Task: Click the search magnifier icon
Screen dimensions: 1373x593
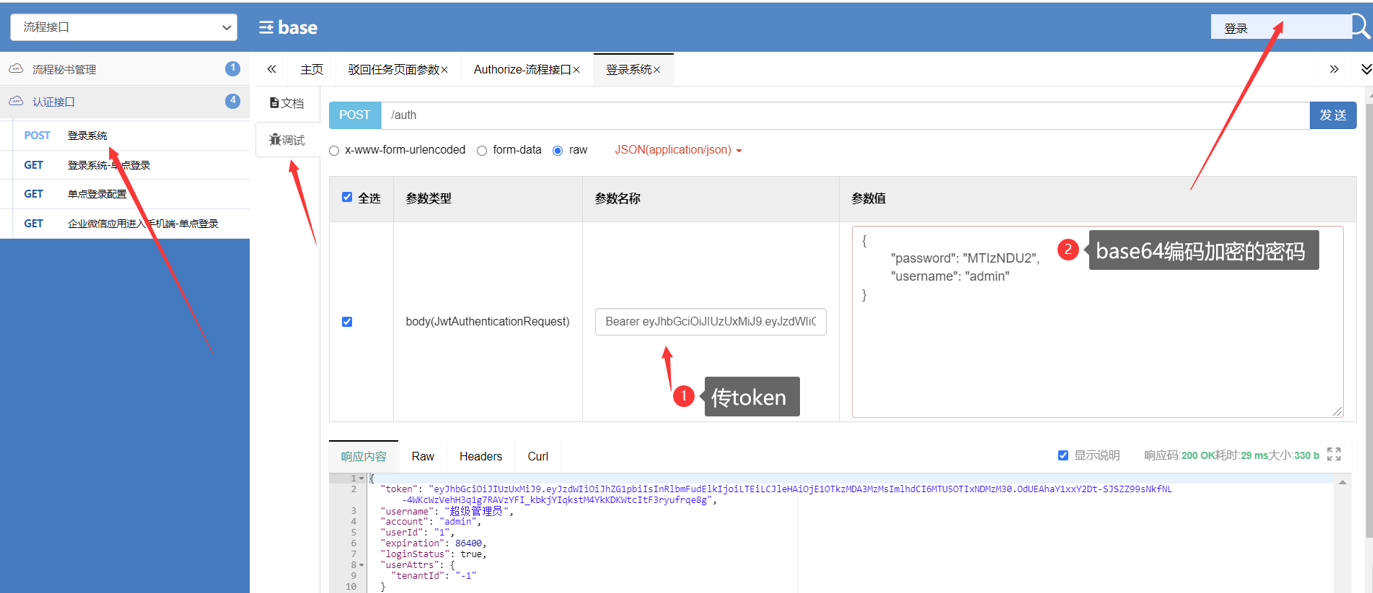Action: (1361, 26)
